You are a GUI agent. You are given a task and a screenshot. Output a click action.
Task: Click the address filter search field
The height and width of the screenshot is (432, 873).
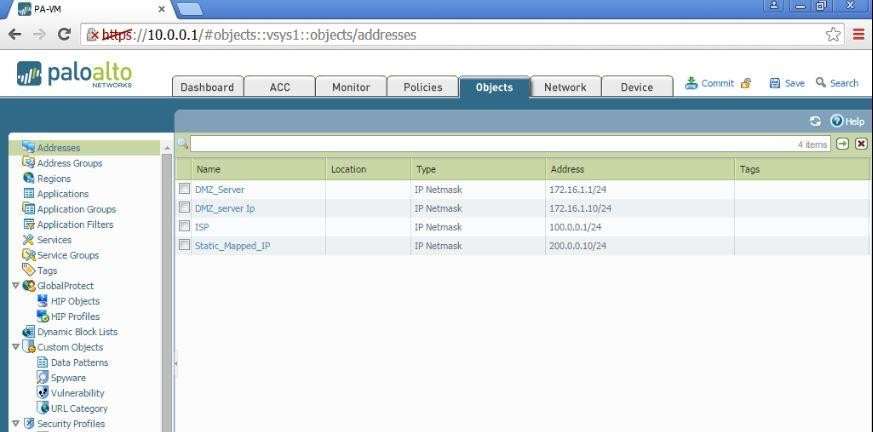tap(490, 144)
